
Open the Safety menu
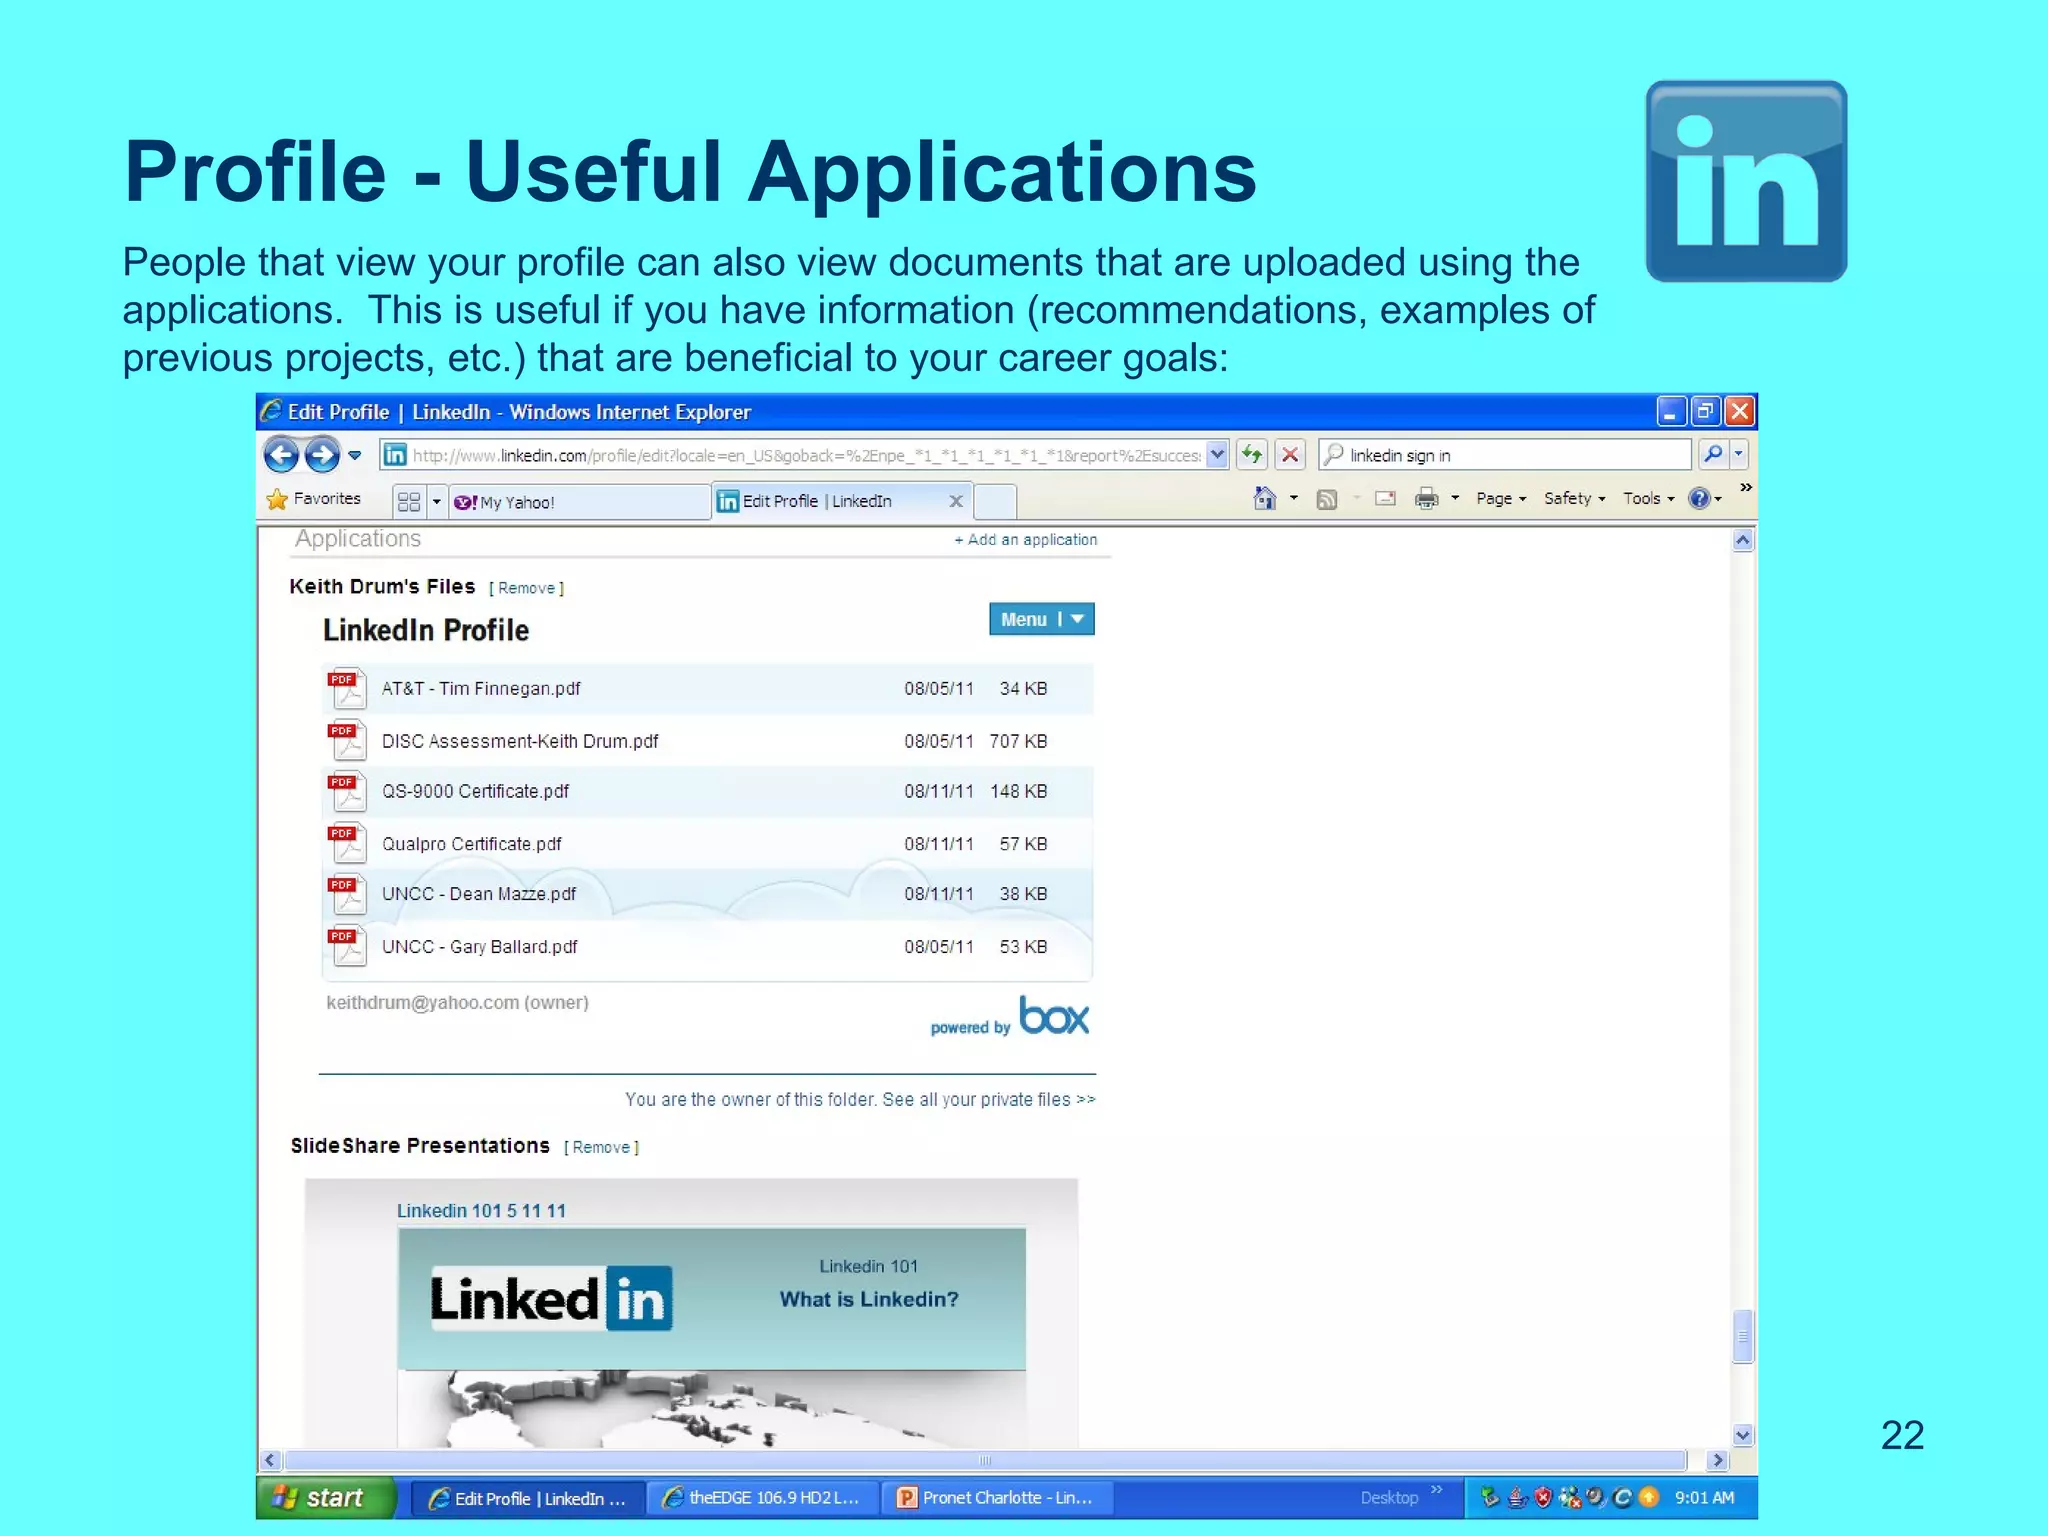tap(1574, 498)
